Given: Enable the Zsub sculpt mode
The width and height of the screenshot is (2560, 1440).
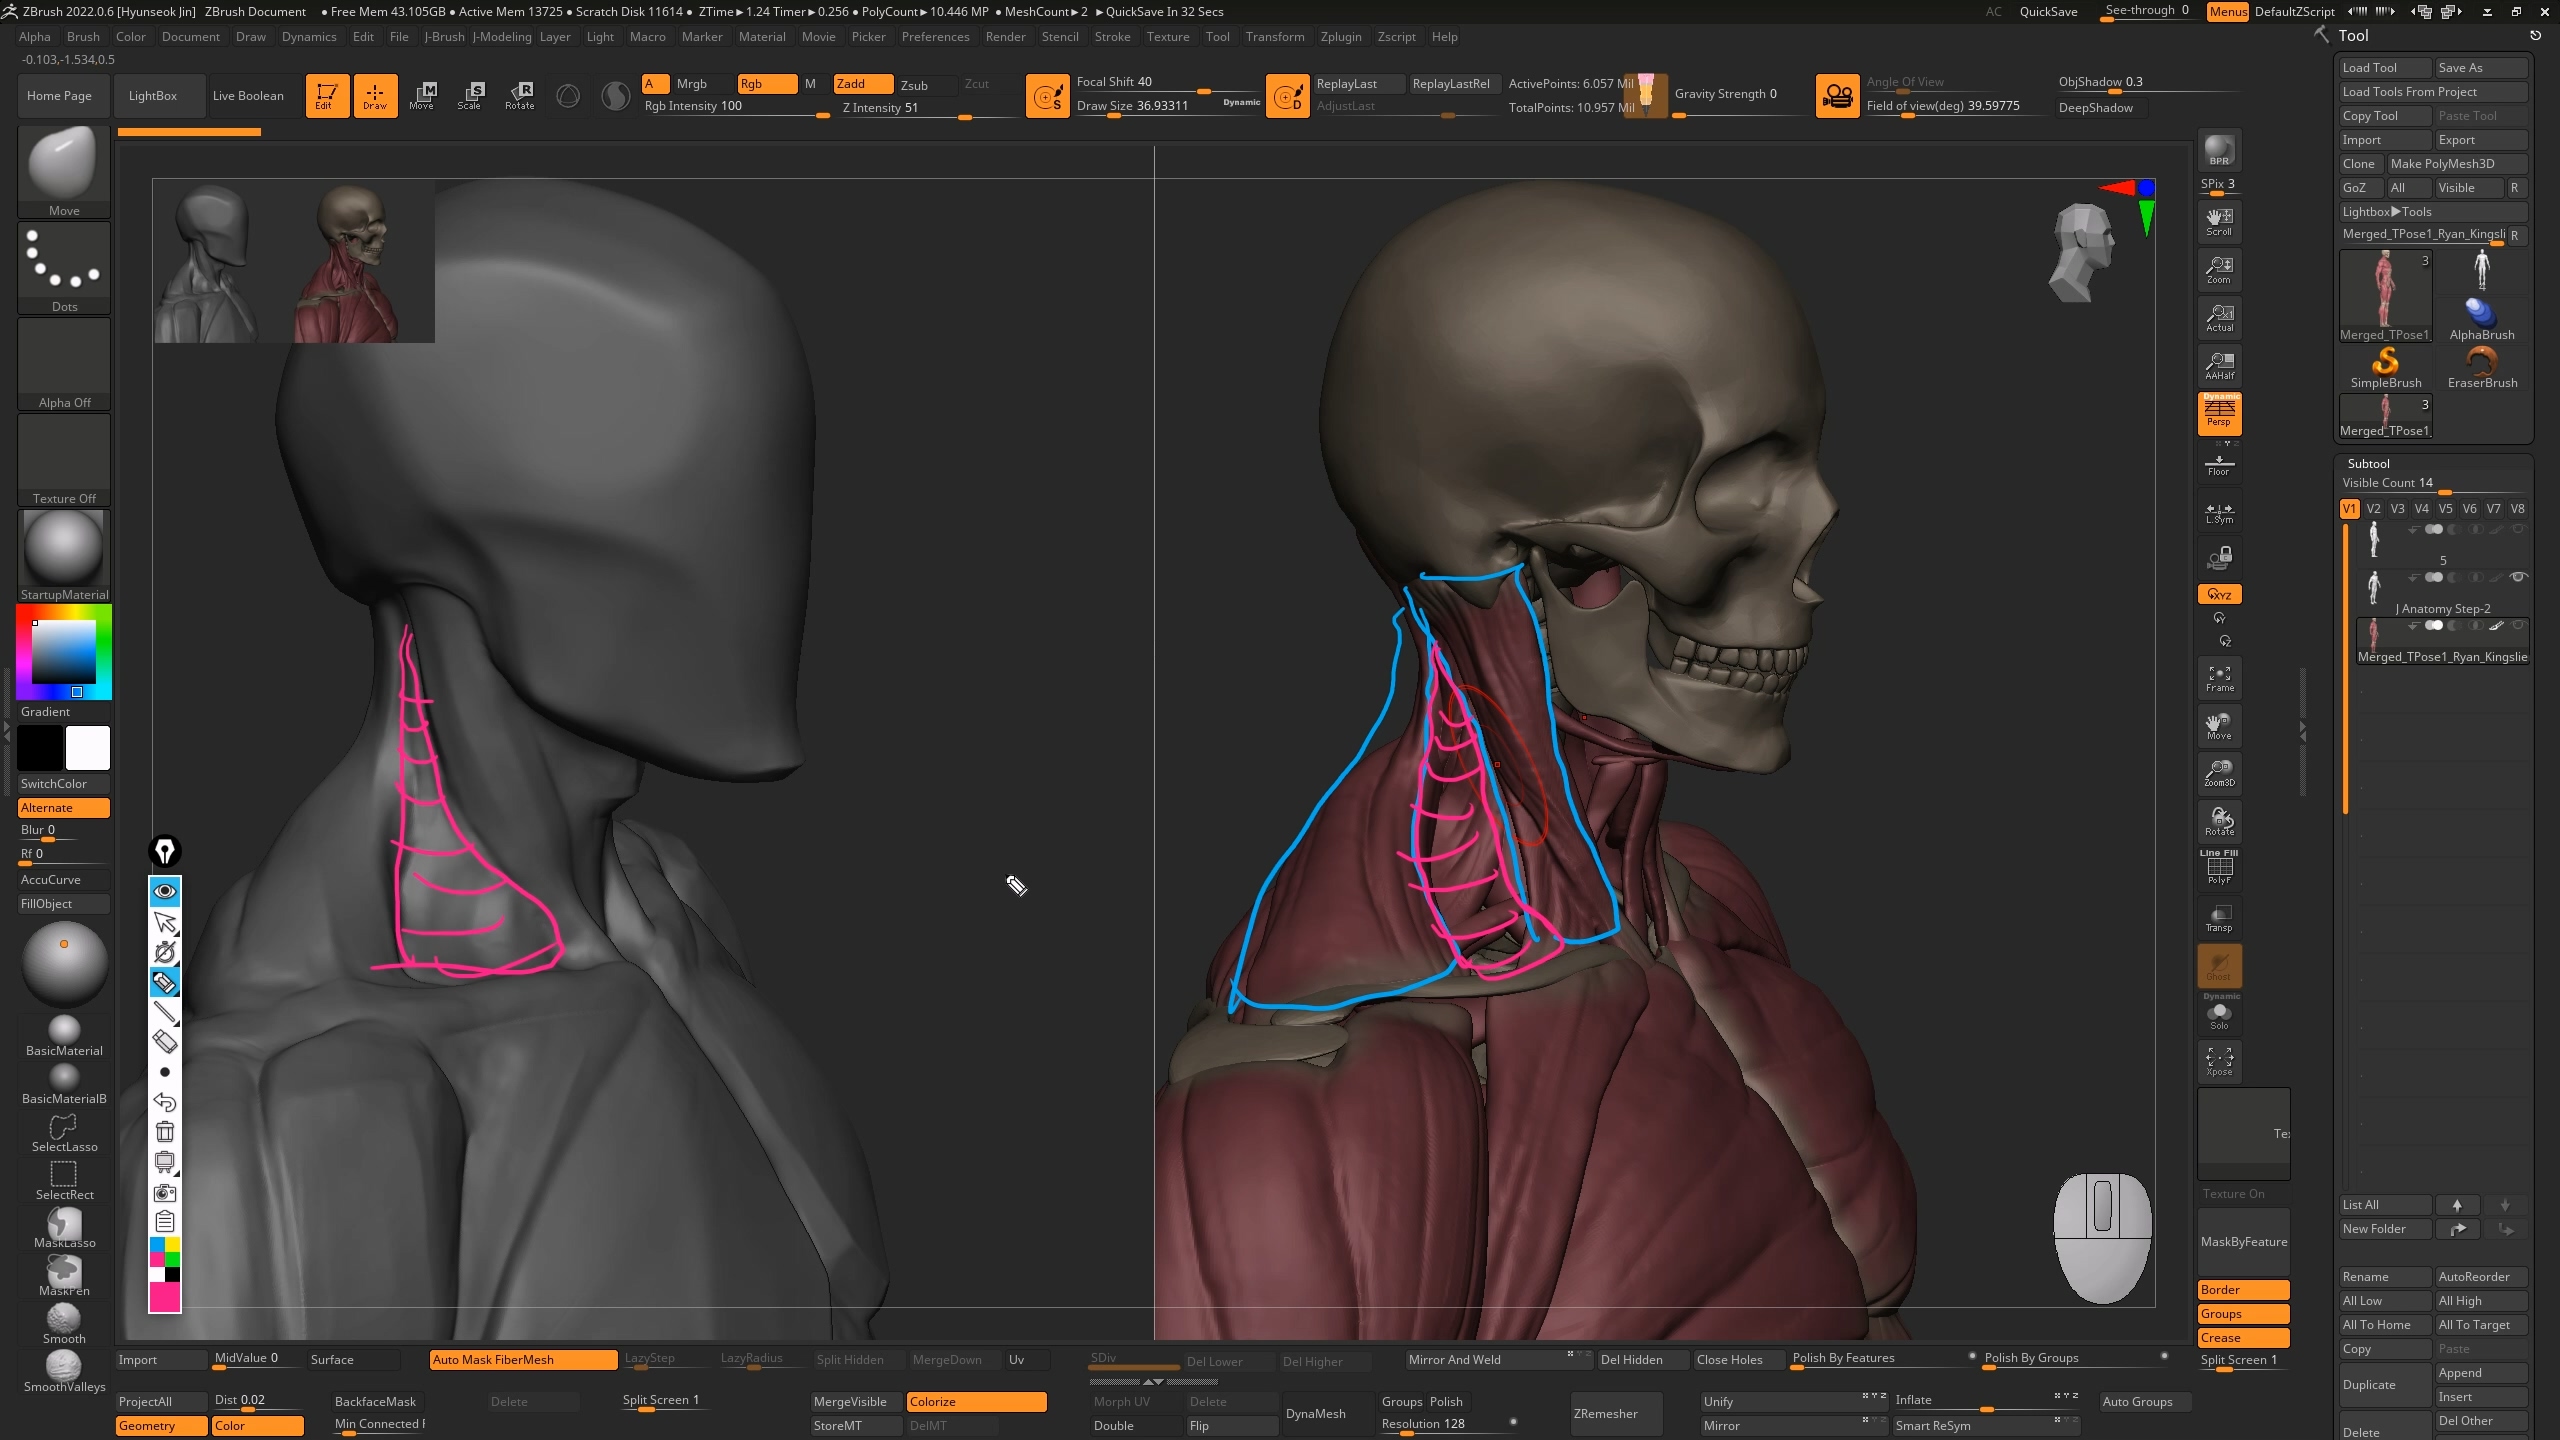Looking at the screenshot, I should 914,85.
